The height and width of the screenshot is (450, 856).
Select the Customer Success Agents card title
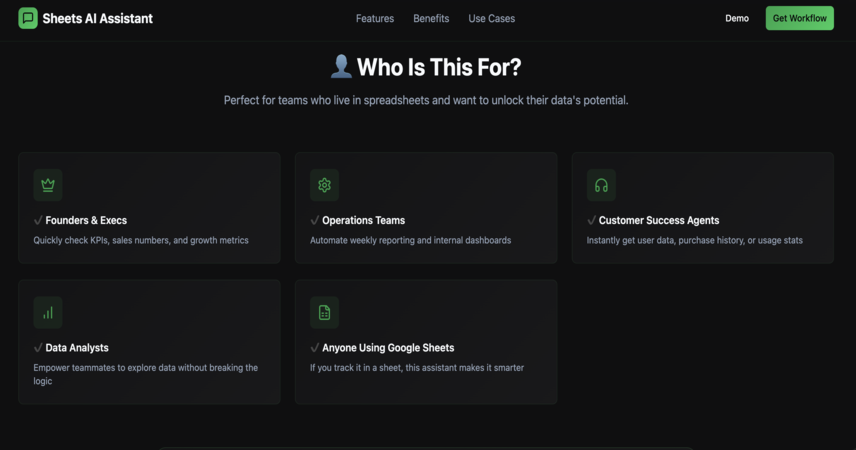(x=659, y=220)
